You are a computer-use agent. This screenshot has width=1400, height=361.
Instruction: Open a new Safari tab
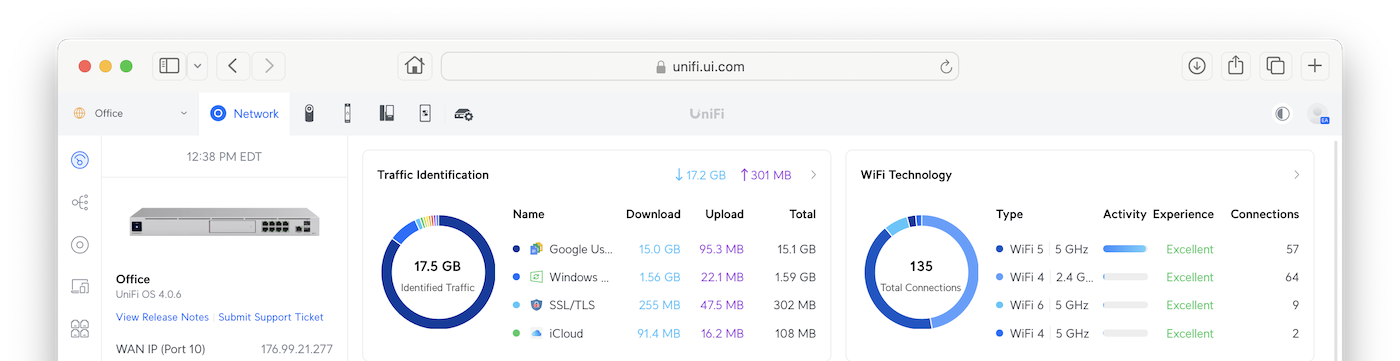[1315, 66]
